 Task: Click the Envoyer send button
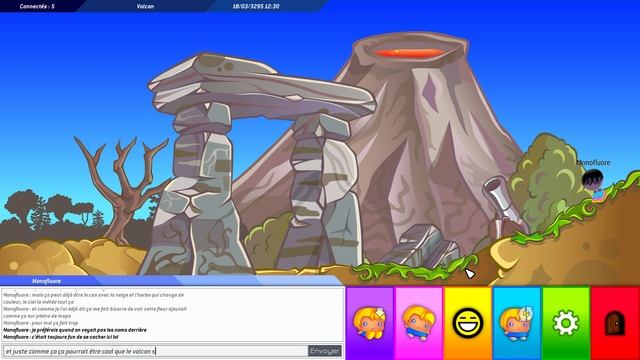[x=324, y=351]
